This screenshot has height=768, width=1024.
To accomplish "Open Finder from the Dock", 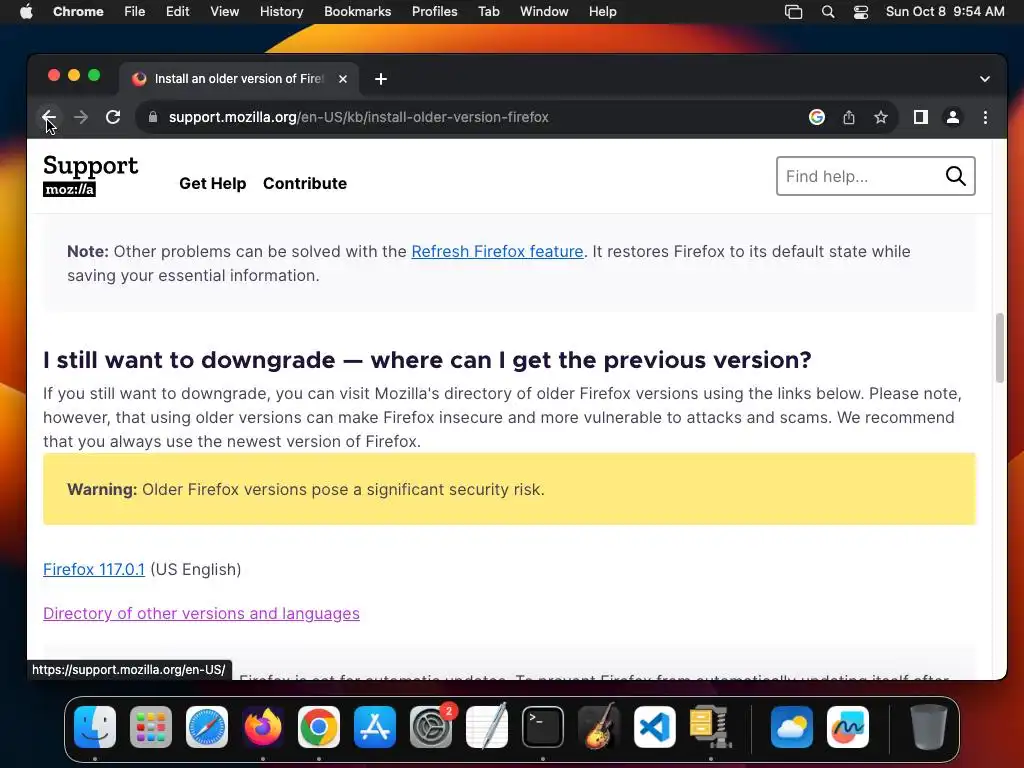I will coord(95,727).
